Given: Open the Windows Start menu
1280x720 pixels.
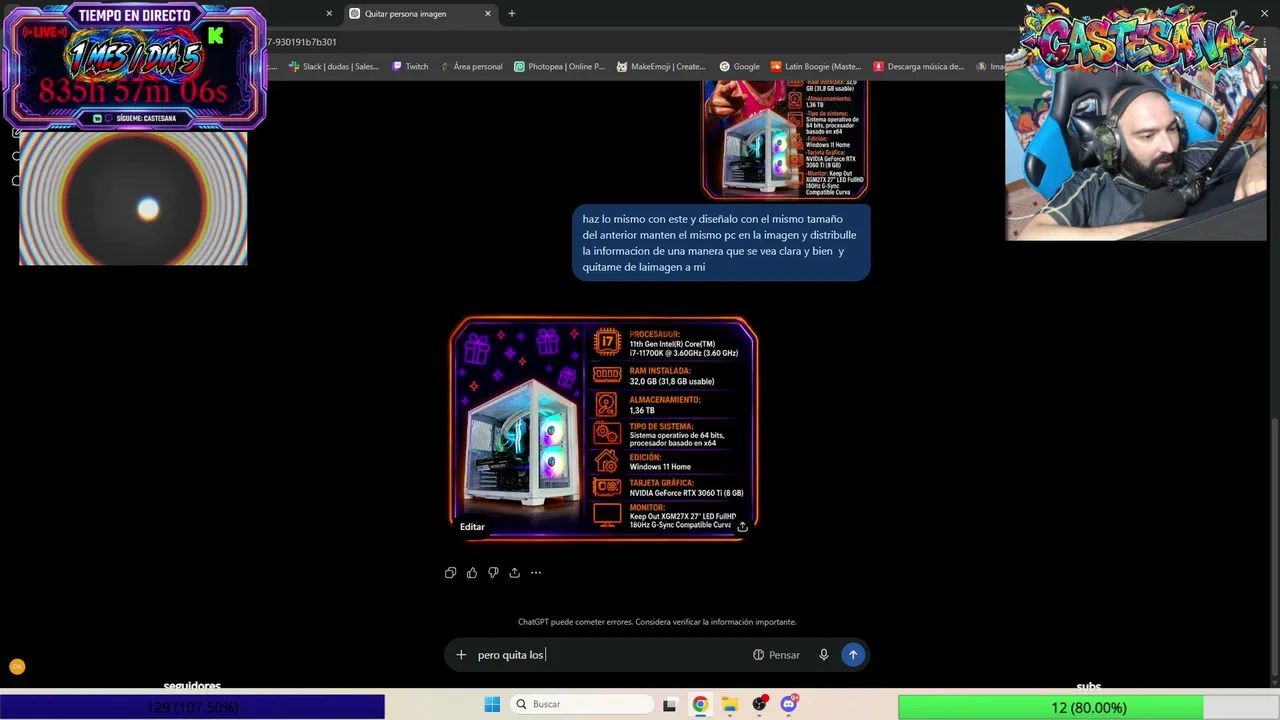Looking at the screenshot, I should tap(492, 704).
